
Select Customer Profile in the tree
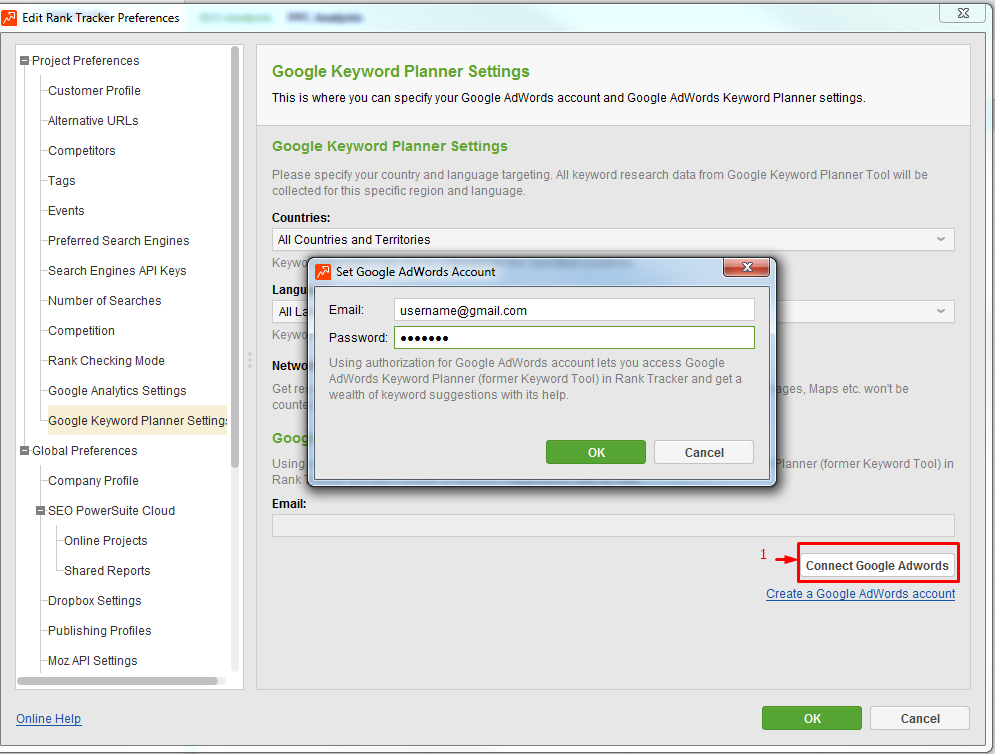pos(95,91)
